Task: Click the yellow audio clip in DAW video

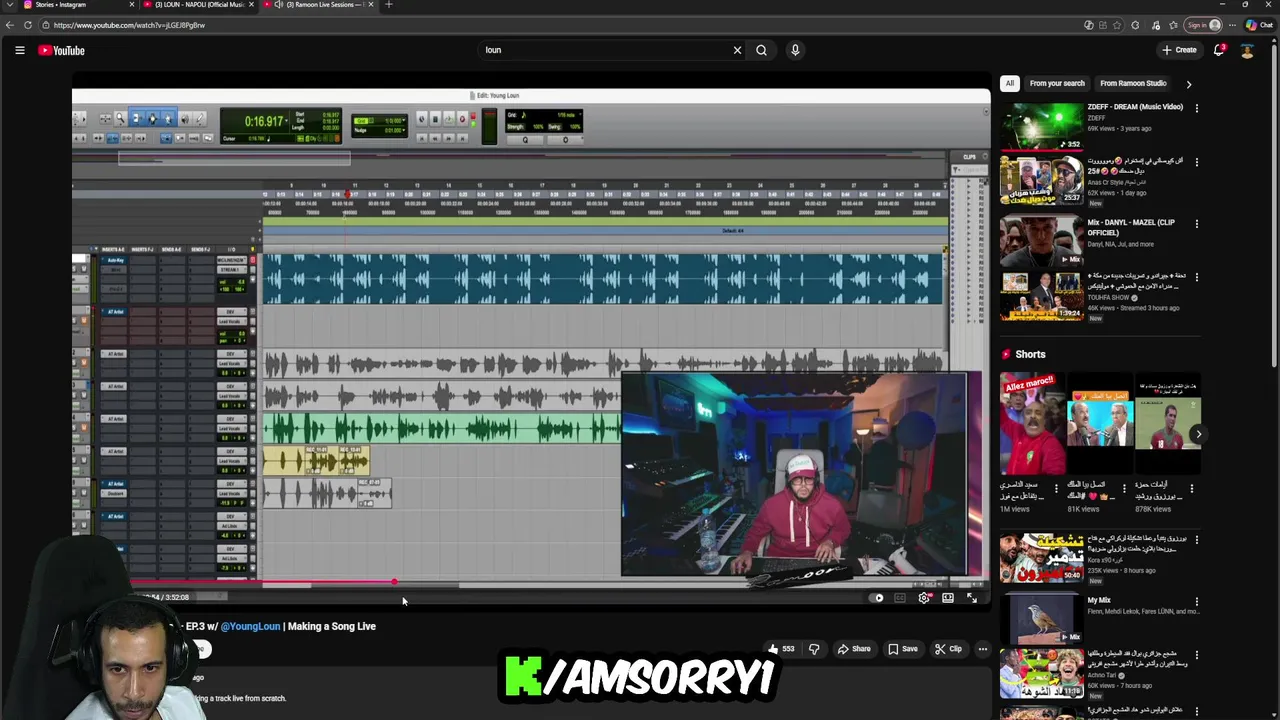Action: click(316, 460)
